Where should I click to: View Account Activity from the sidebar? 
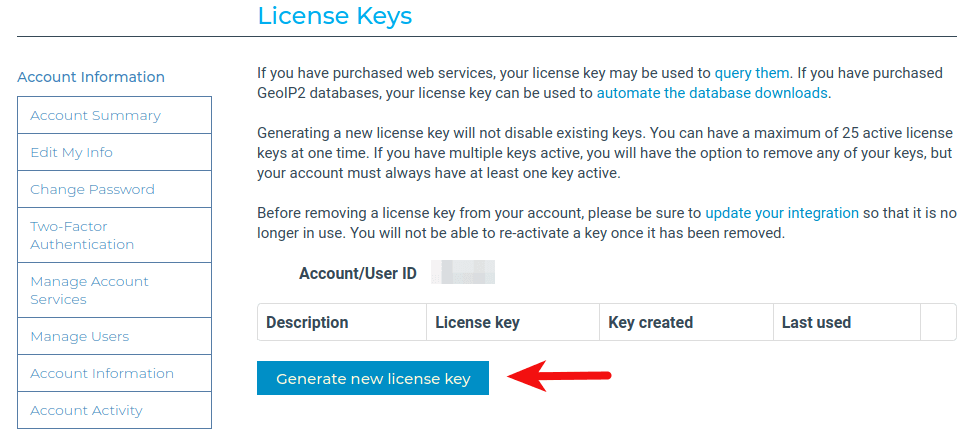(86, 410)
